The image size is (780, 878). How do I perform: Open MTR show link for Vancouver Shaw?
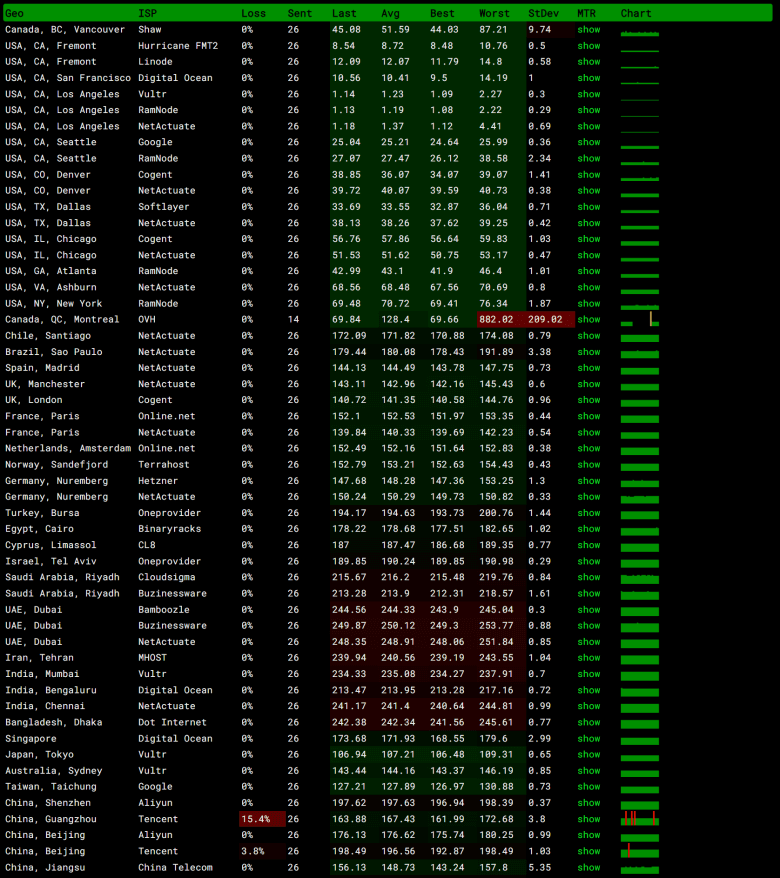(x=588, y=30)
